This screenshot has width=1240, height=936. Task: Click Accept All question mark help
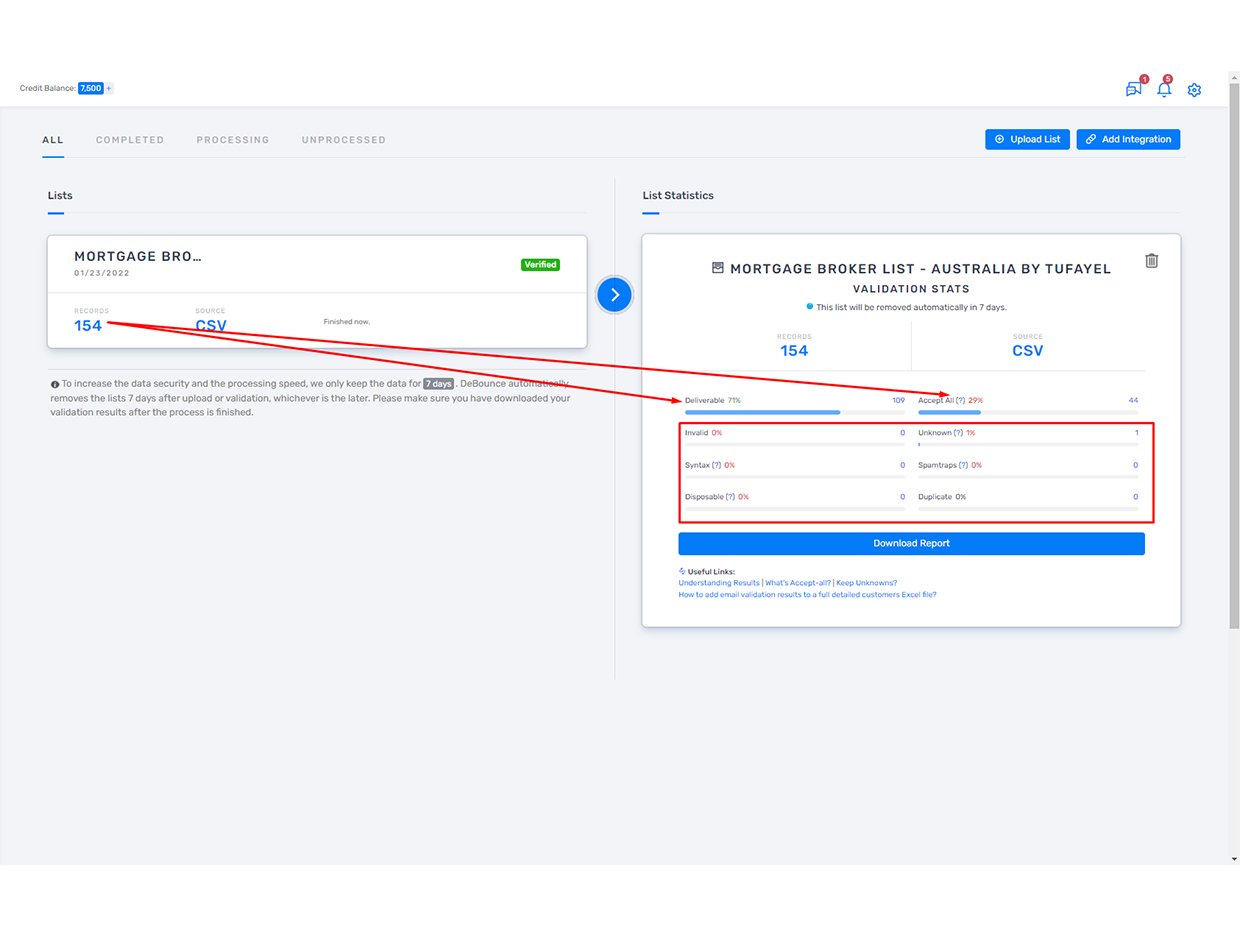click(960, 400)
